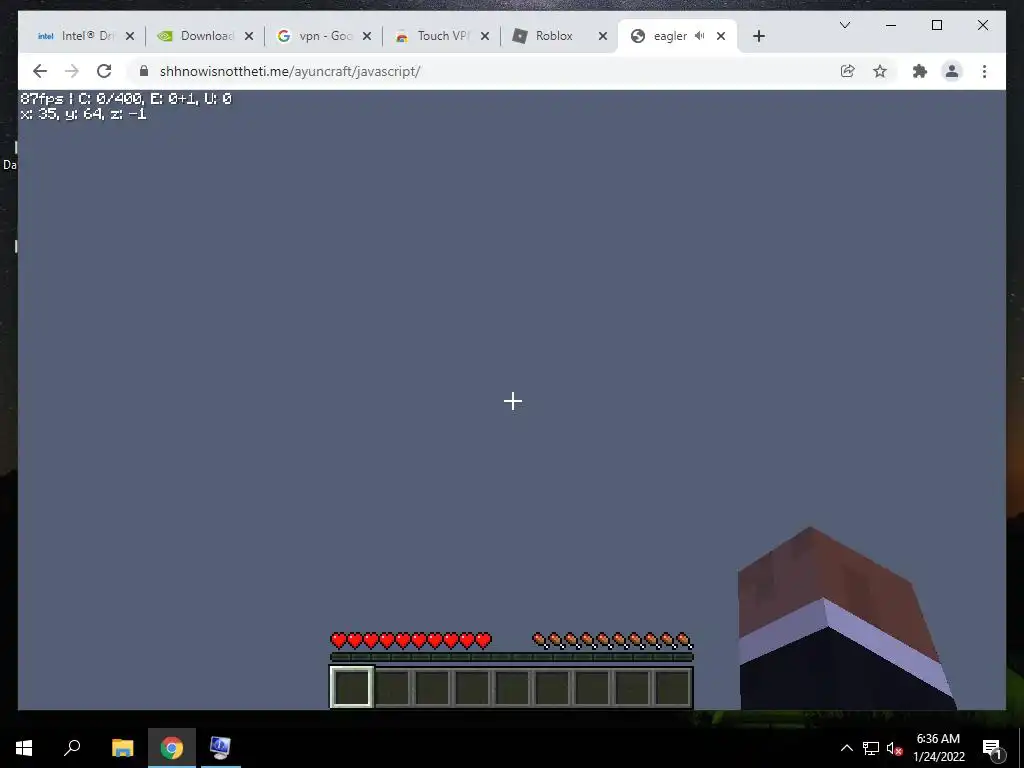Open the remote desktop taskbar app
The height and width of the screenshot is (768, 1024).
tap(220, 748)
